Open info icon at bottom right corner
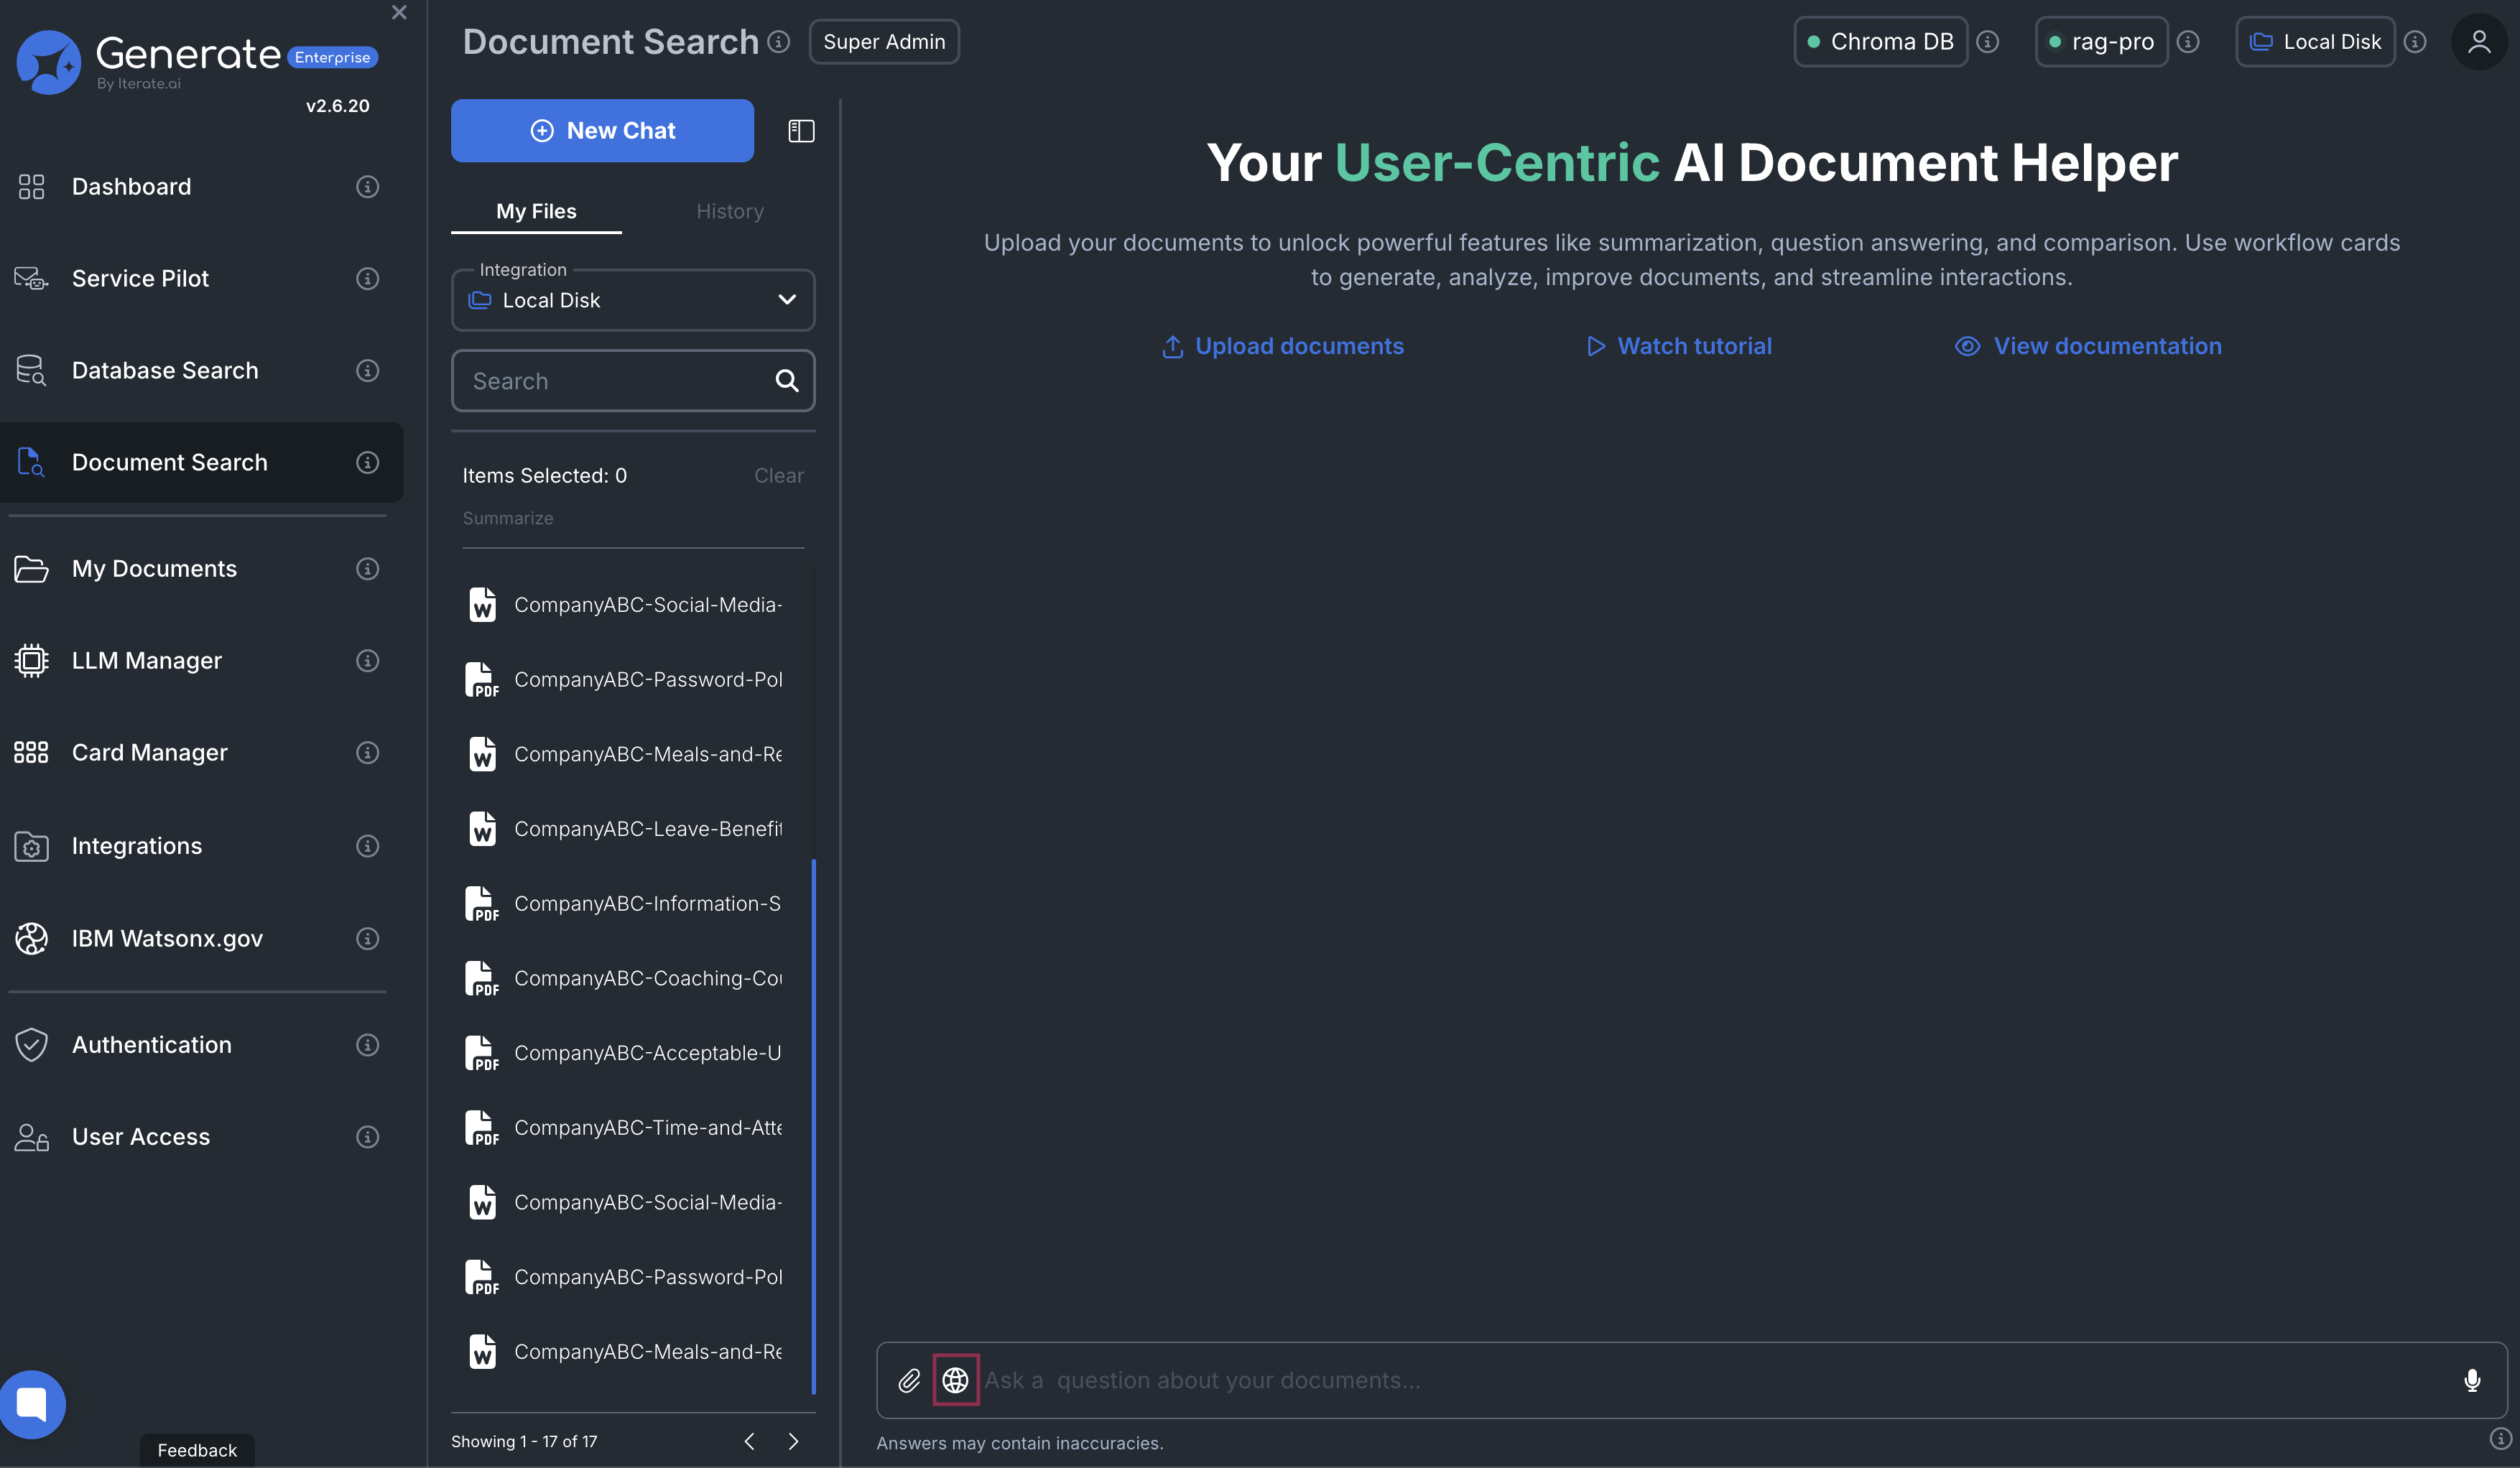The width and height of the screenshot is (2520, 1468). (2500, 1438)
